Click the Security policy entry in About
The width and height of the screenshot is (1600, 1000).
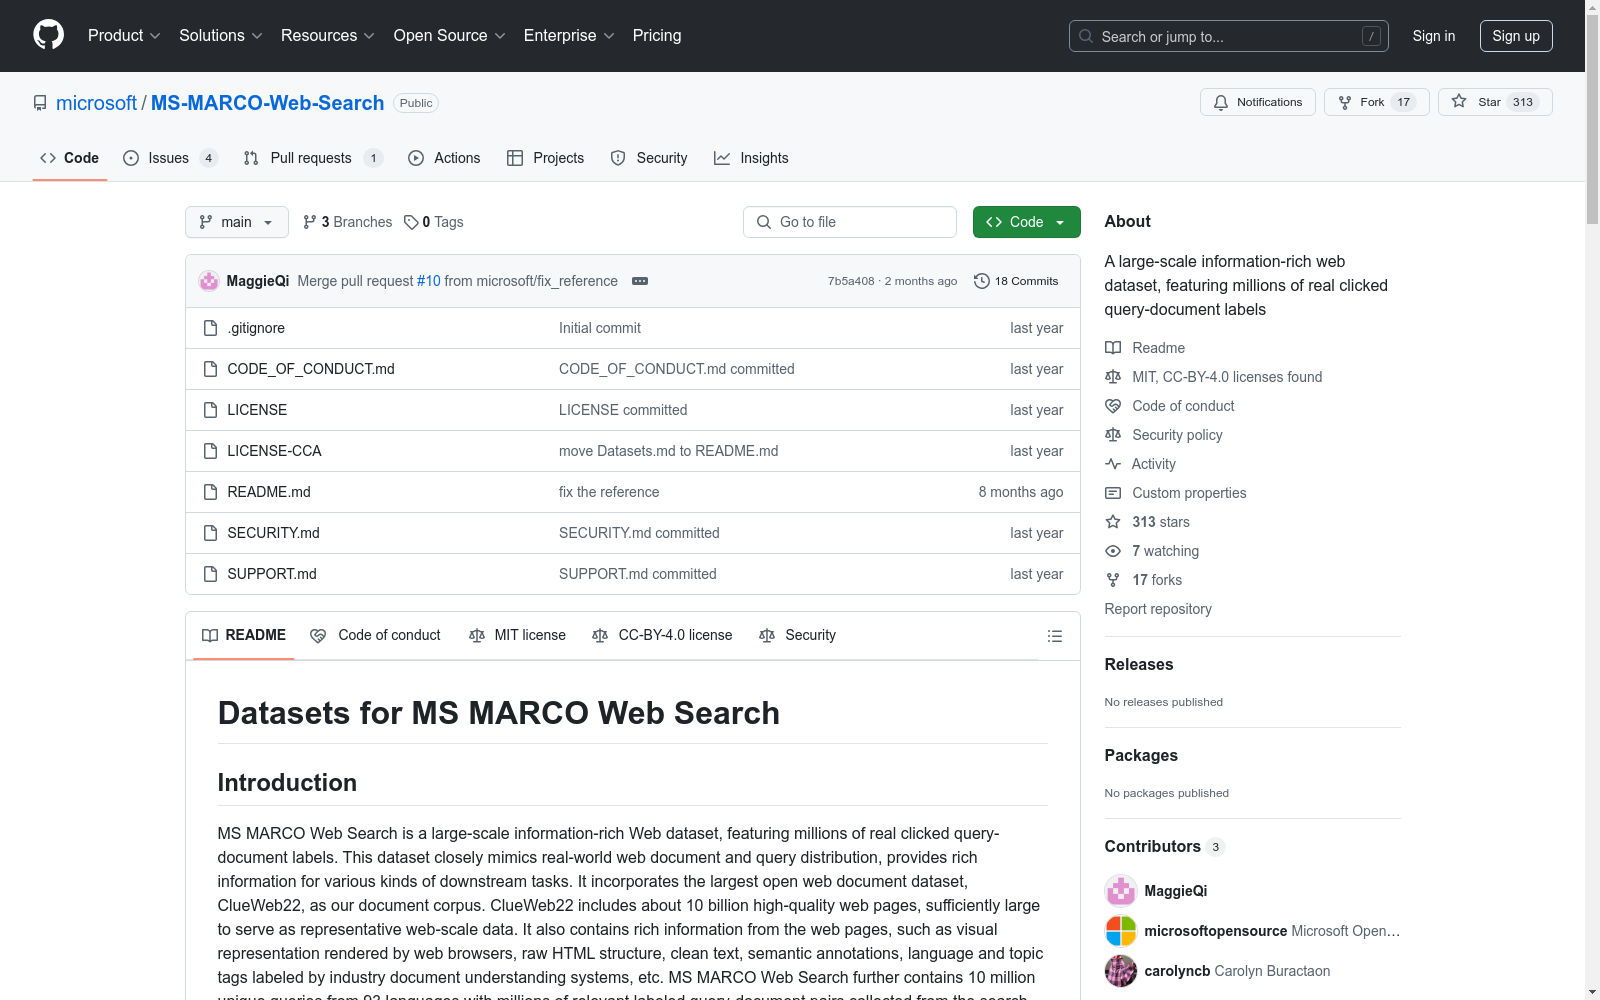[x=1177, y=435]
